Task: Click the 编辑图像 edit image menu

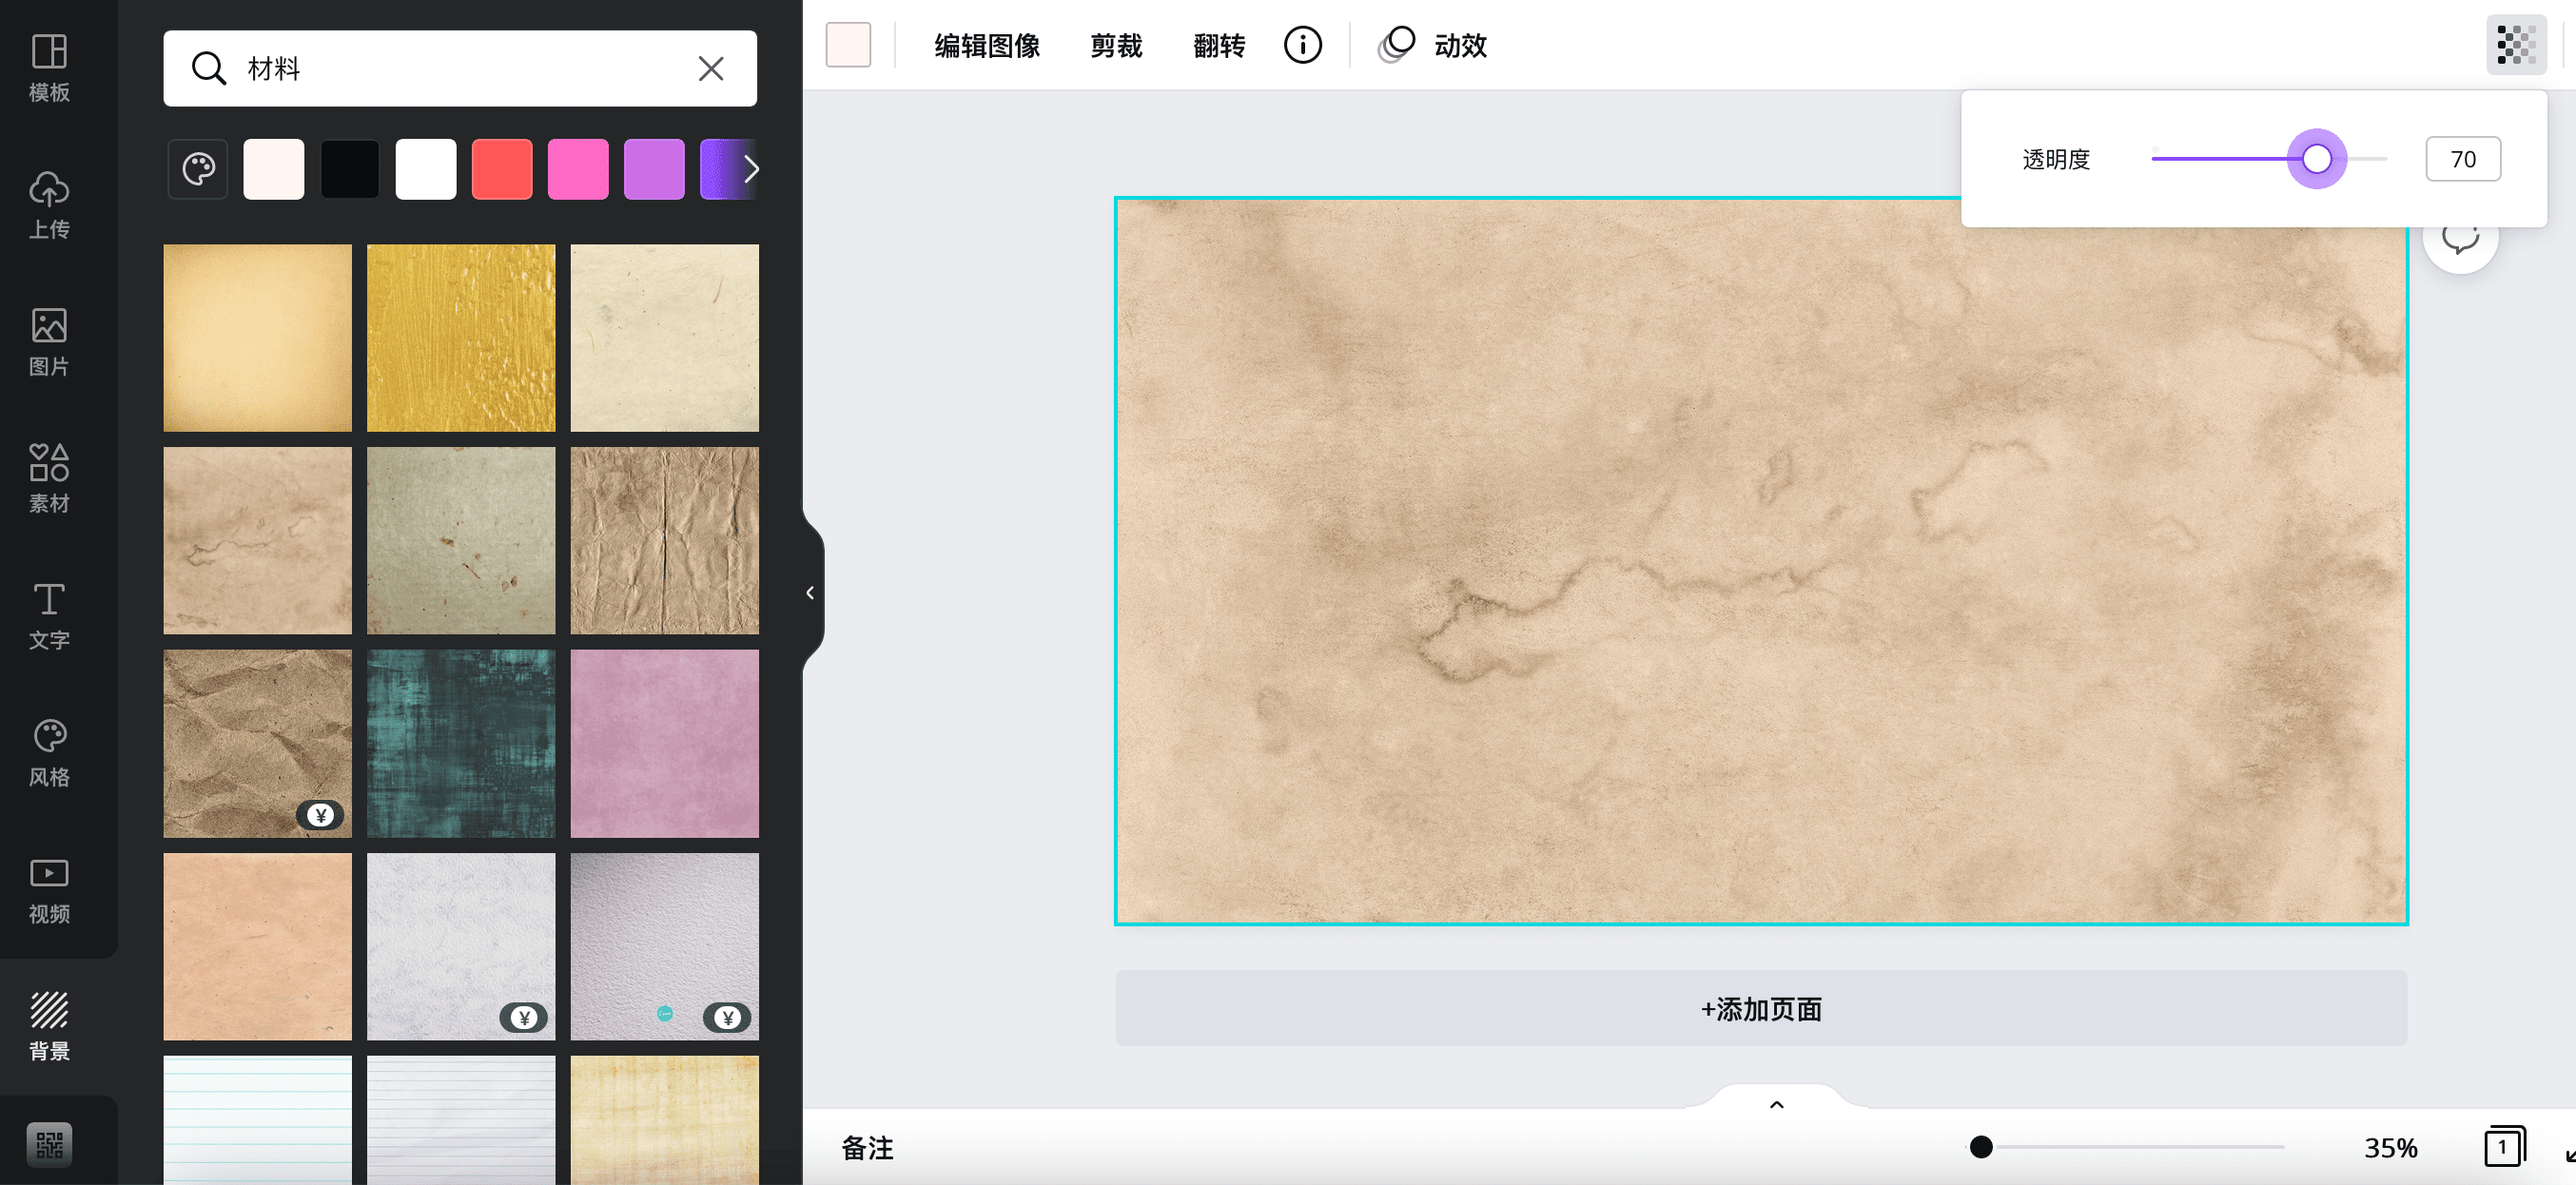Action: pyautogui.click(x=987, y=45)
